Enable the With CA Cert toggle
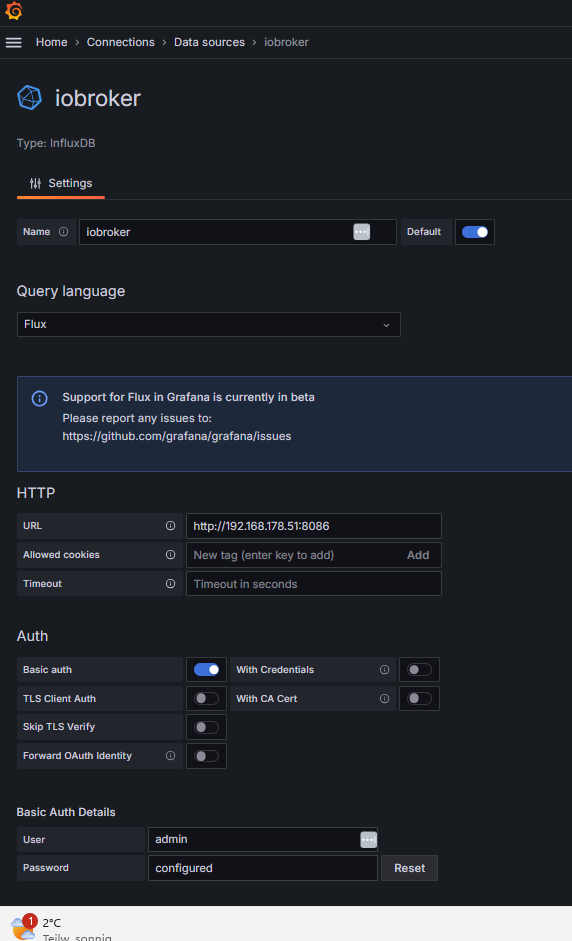 [x=419, y=699]
